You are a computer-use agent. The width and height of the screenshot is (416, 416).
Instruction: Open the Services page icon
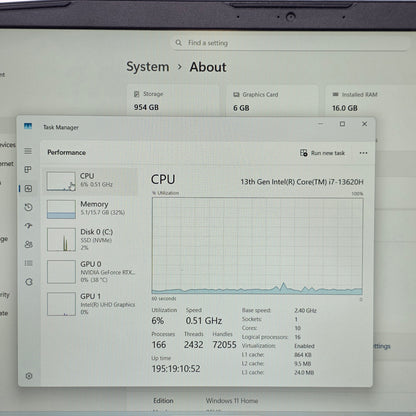29,282
